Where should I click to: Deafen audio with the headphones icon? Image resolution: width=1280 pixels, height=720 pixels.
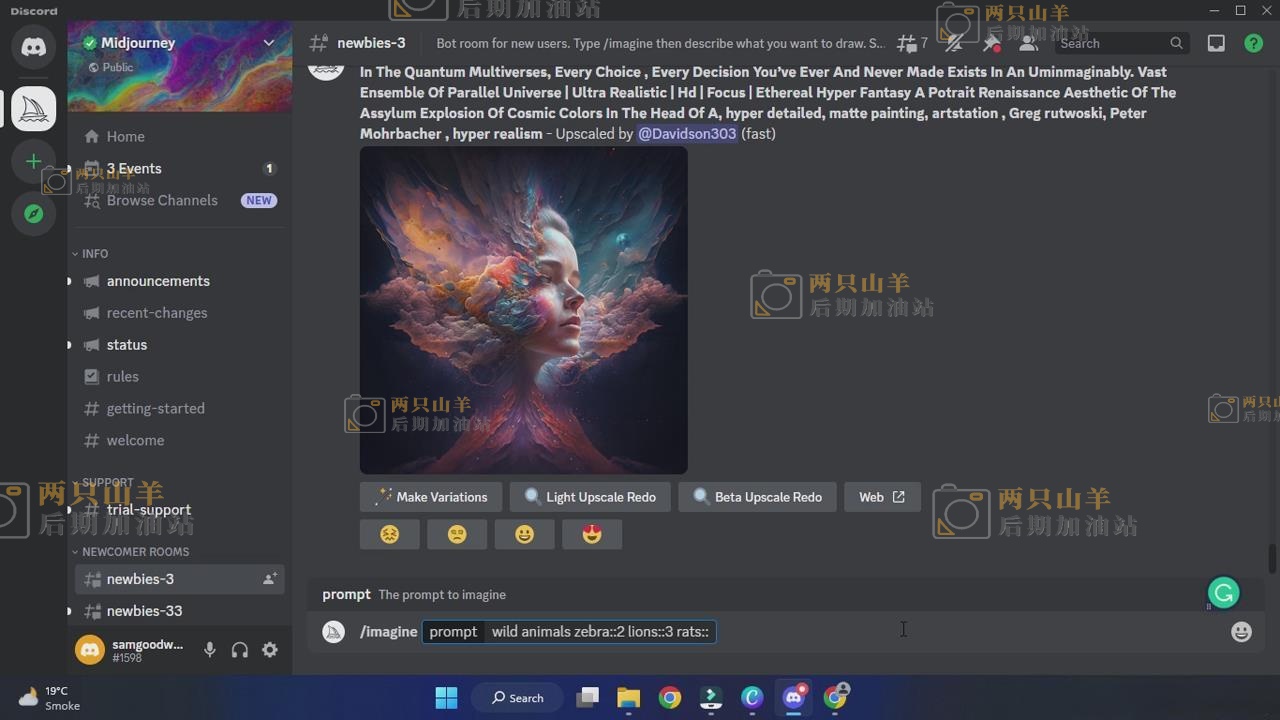tap(240, 650)
